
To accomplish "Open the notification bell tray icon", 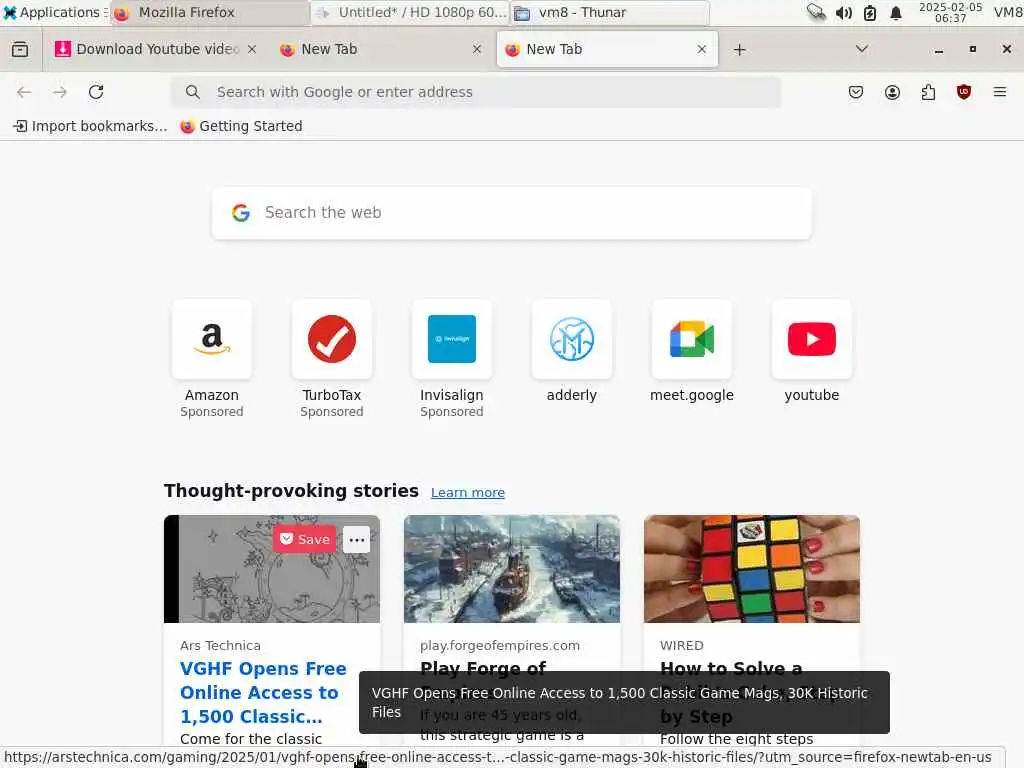I will pyautogui.click(x=896, y=13).
